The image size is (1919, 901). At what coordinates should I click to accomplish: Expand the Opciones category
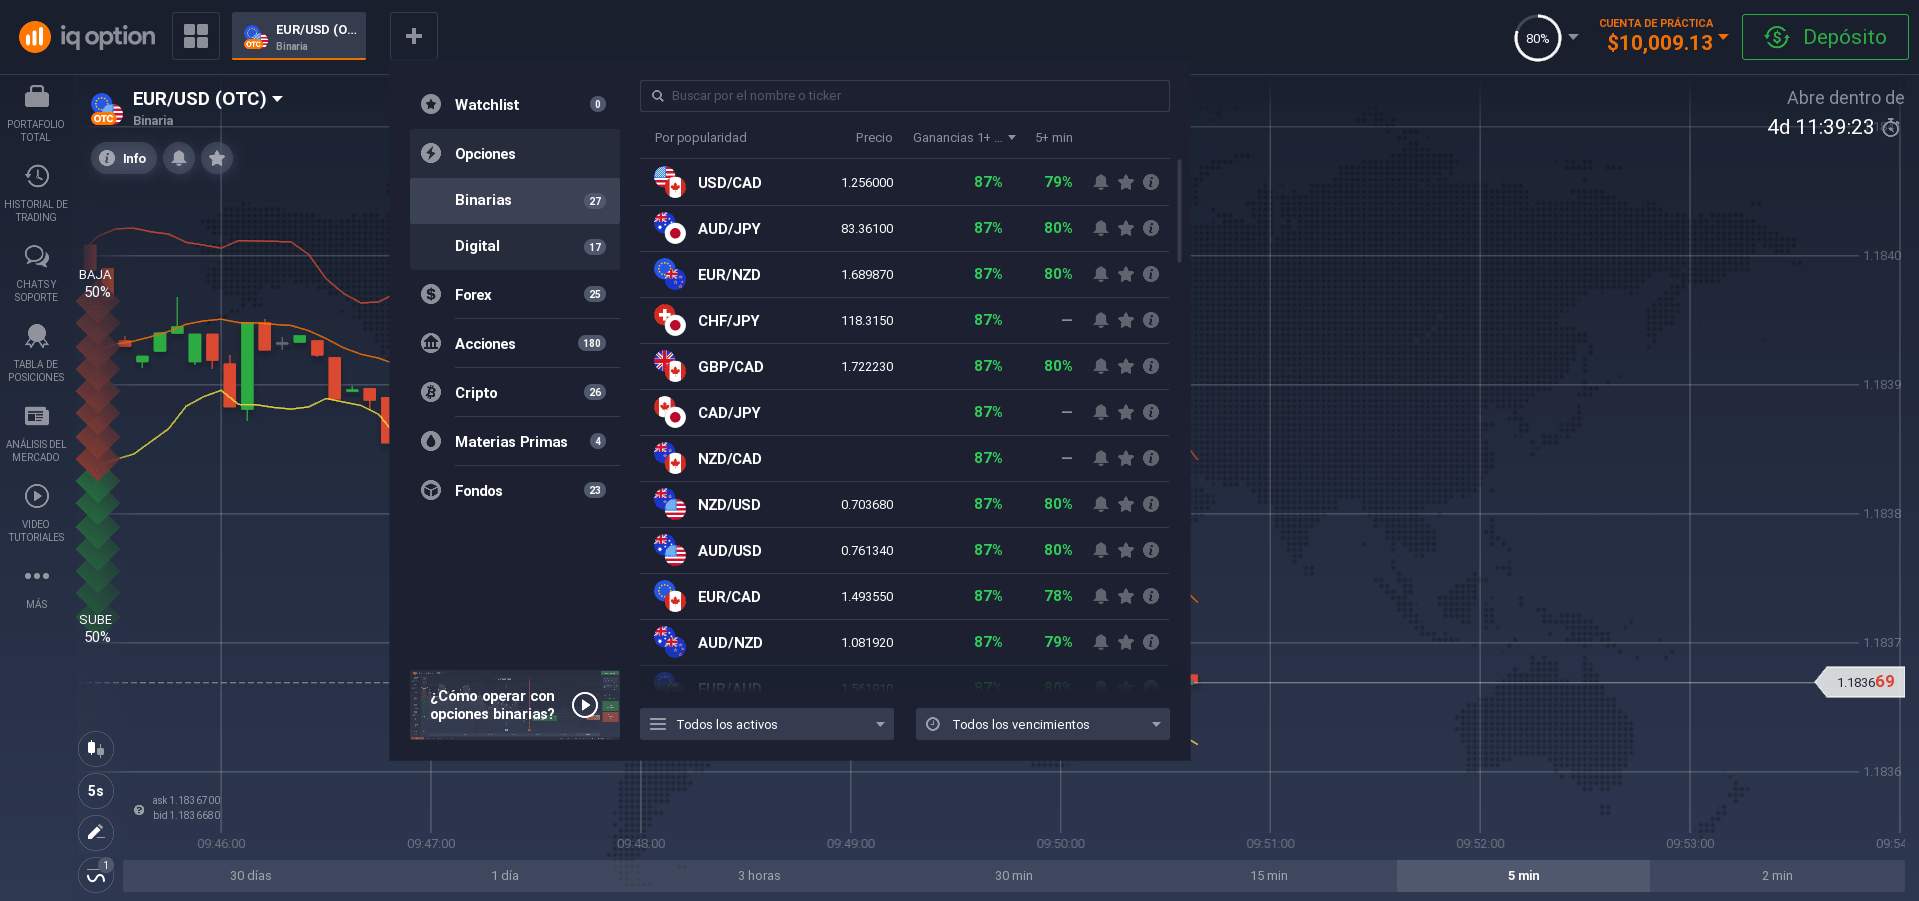point(515,153)
